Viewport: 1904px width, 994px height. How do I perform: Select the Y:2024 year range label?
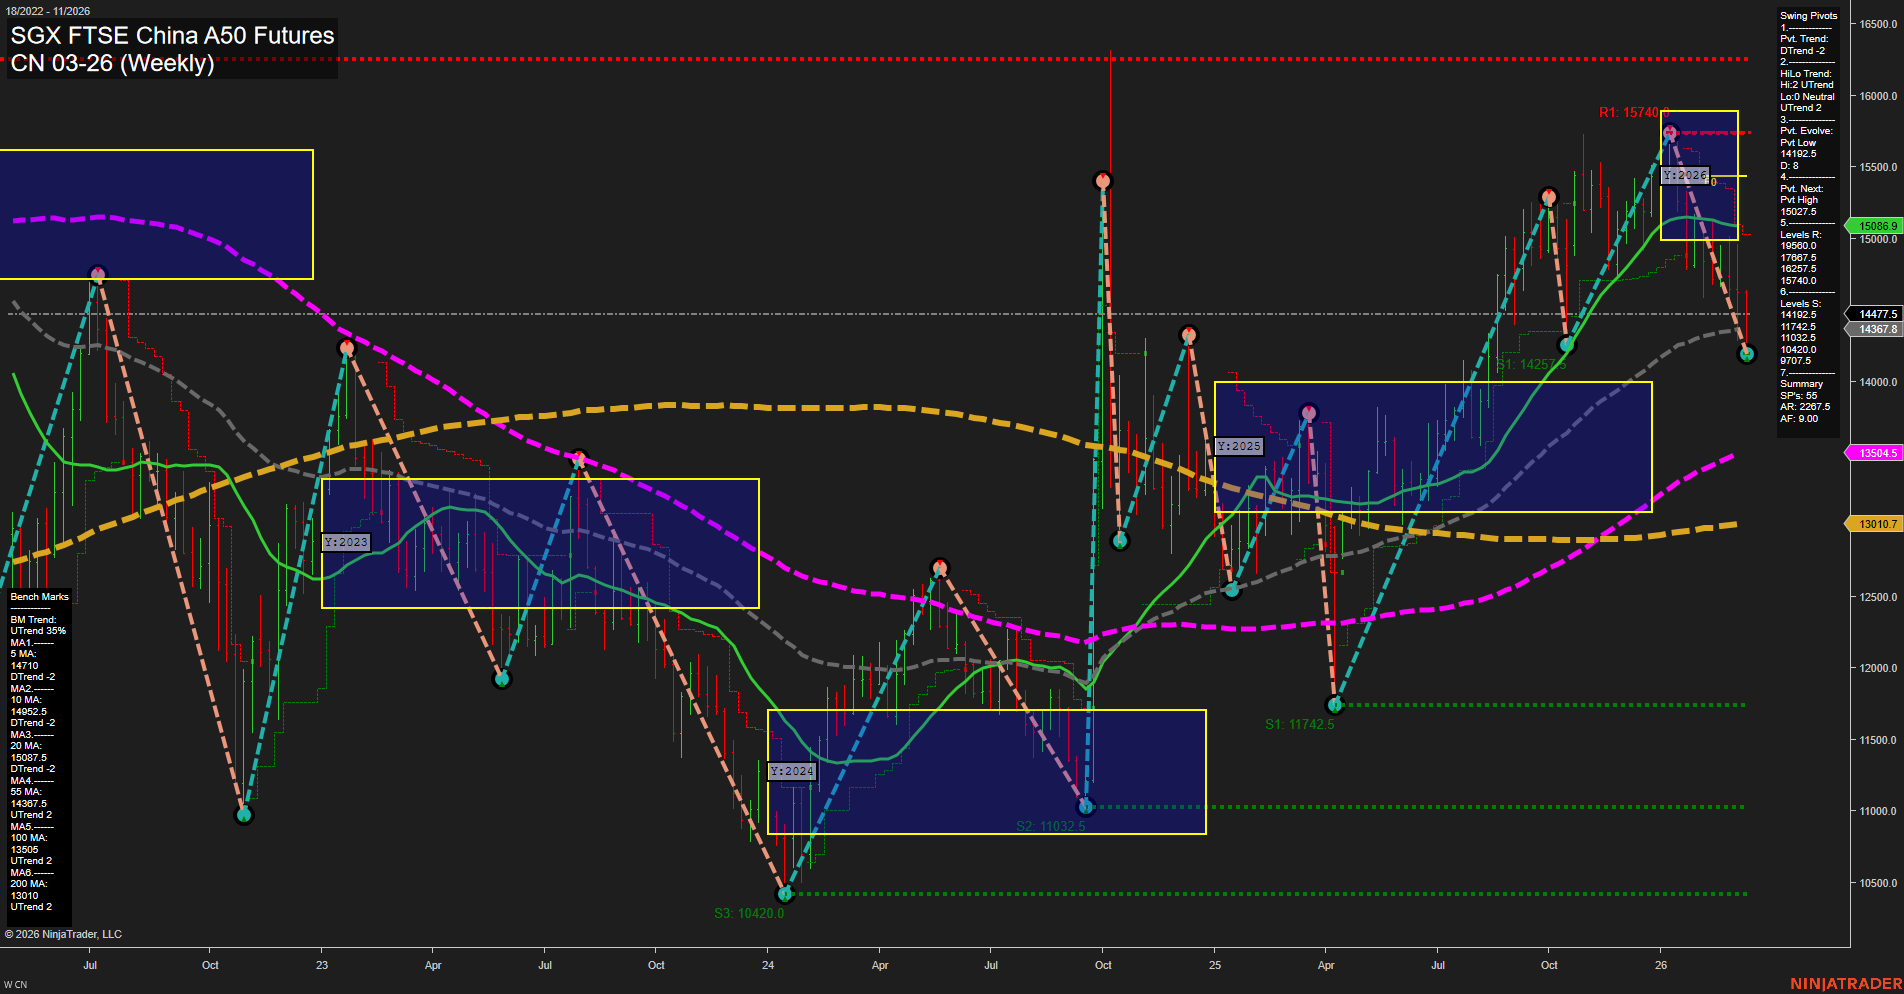(x=791, y=771)
